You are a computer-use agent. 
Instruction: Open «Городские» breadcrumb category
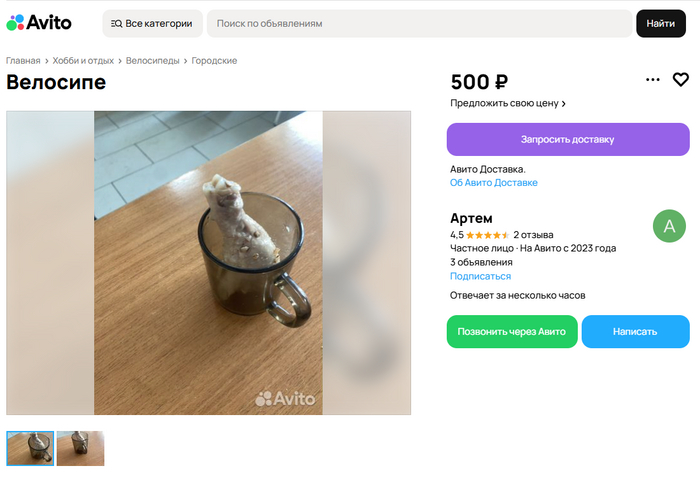[x=214, y=61]
